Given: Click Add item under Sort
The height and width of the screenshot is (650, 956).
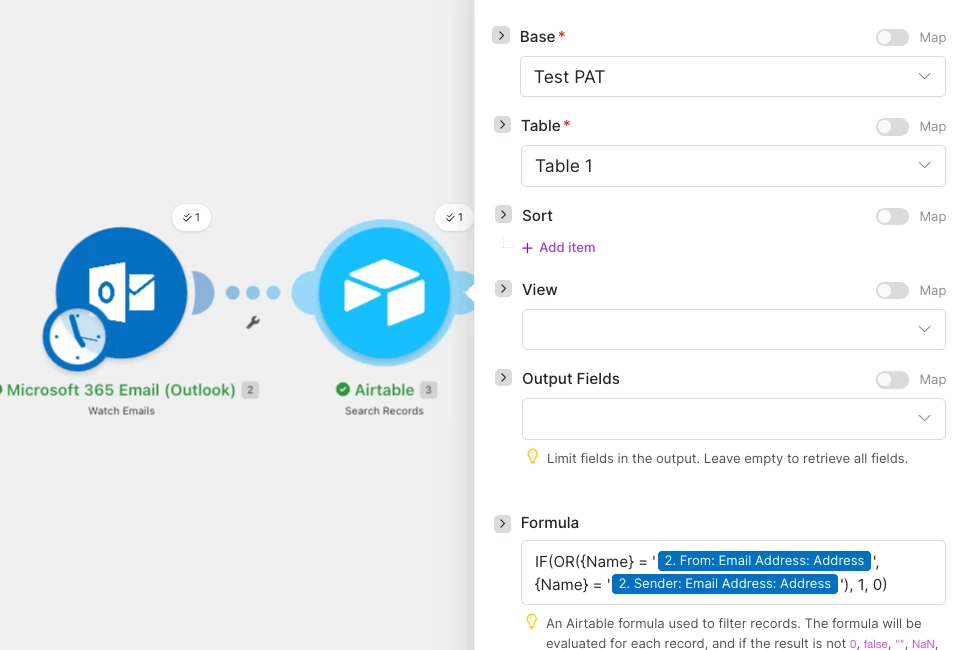Looking at the screenshot, I should click(x=558, y=248).
